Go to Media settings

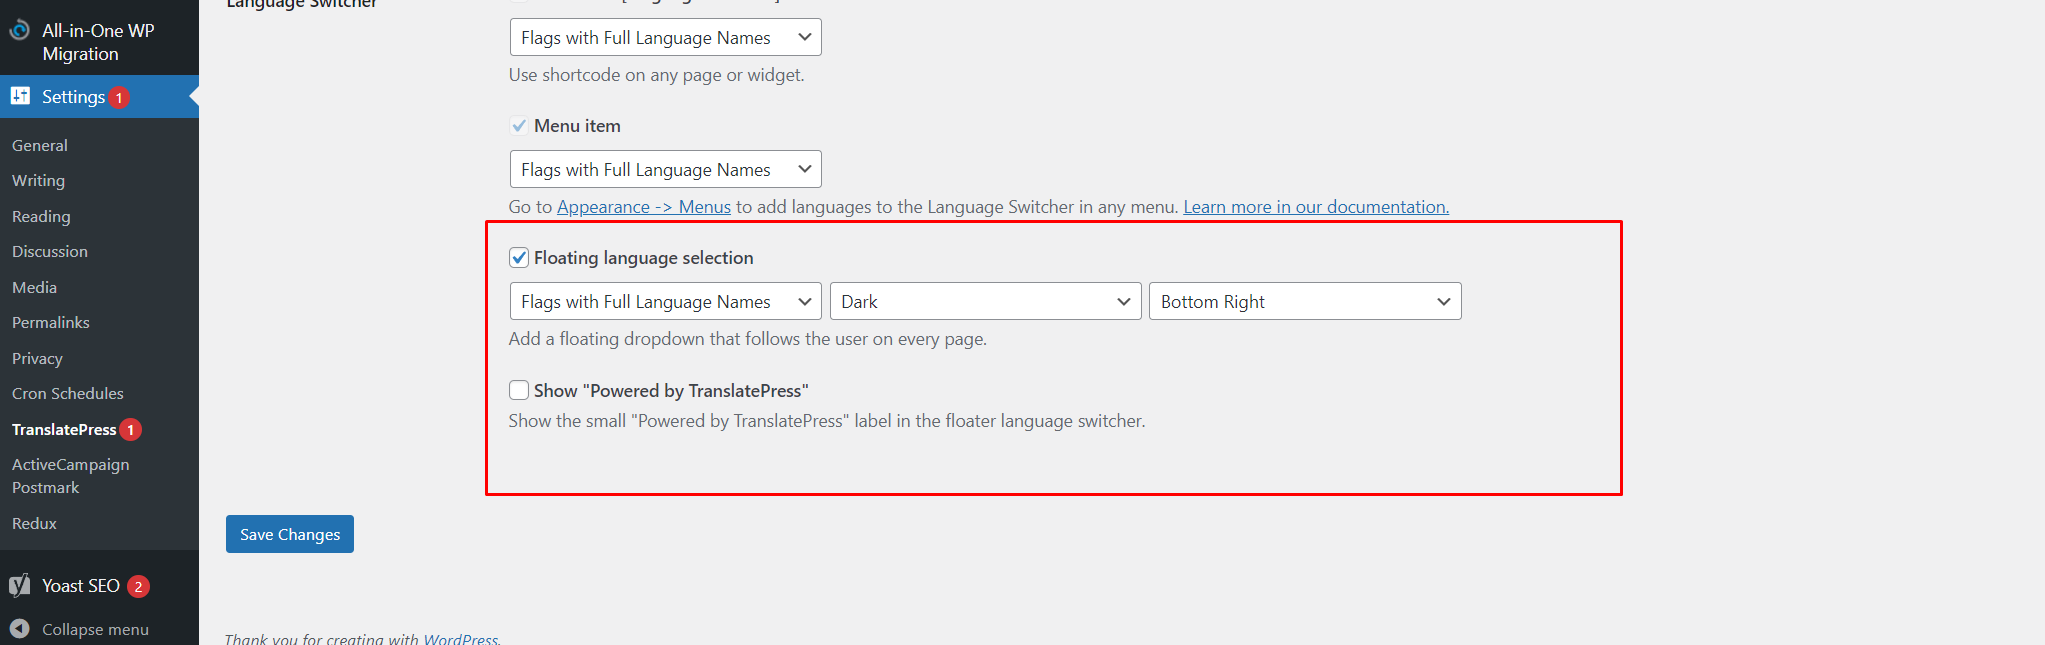pyautogui.click(x=34, y=287)
